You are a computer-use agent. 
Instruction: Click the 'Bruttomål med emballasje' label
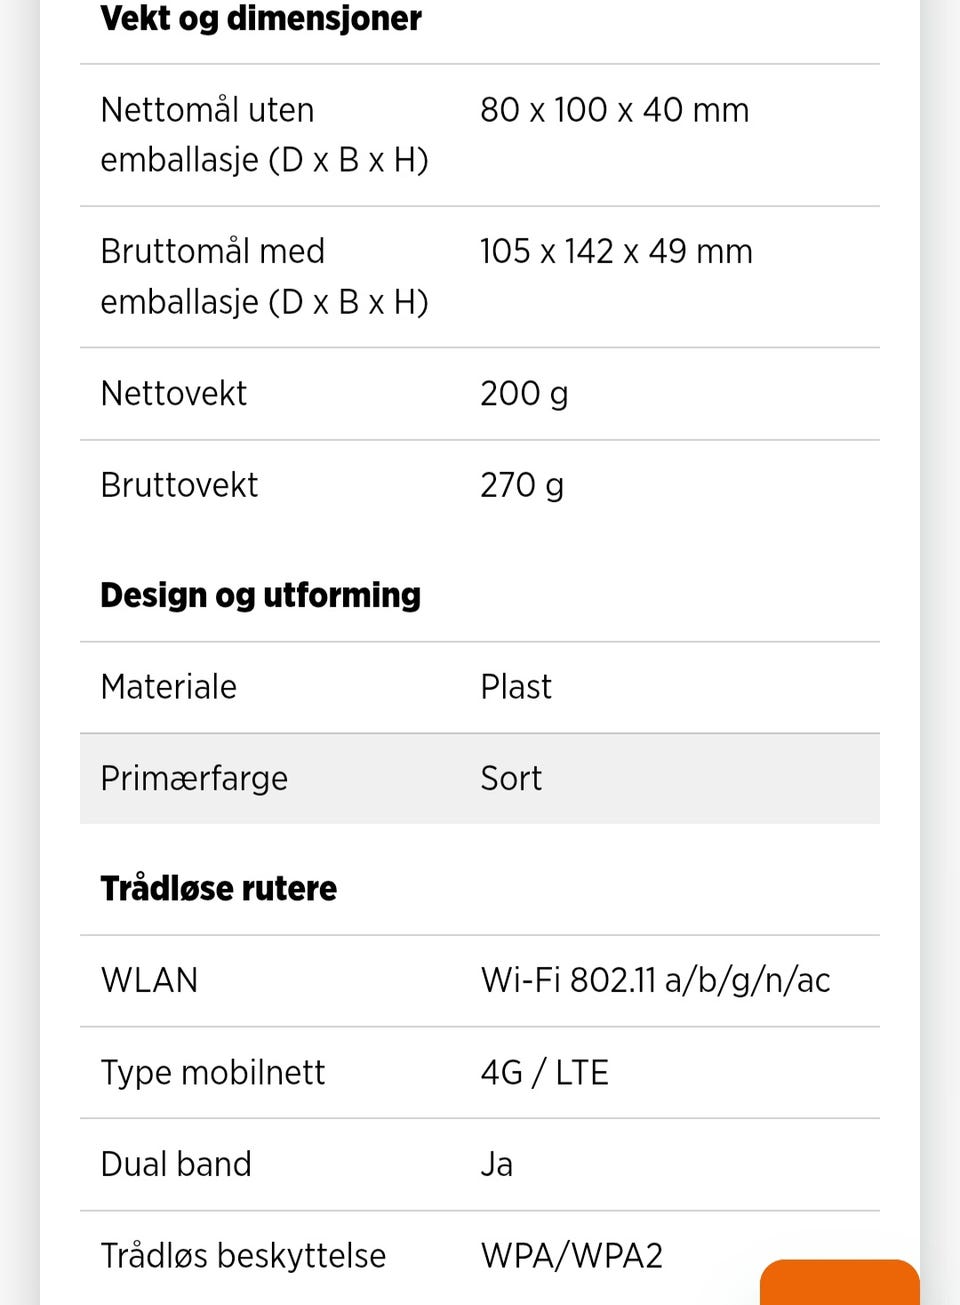click(264, 276)
